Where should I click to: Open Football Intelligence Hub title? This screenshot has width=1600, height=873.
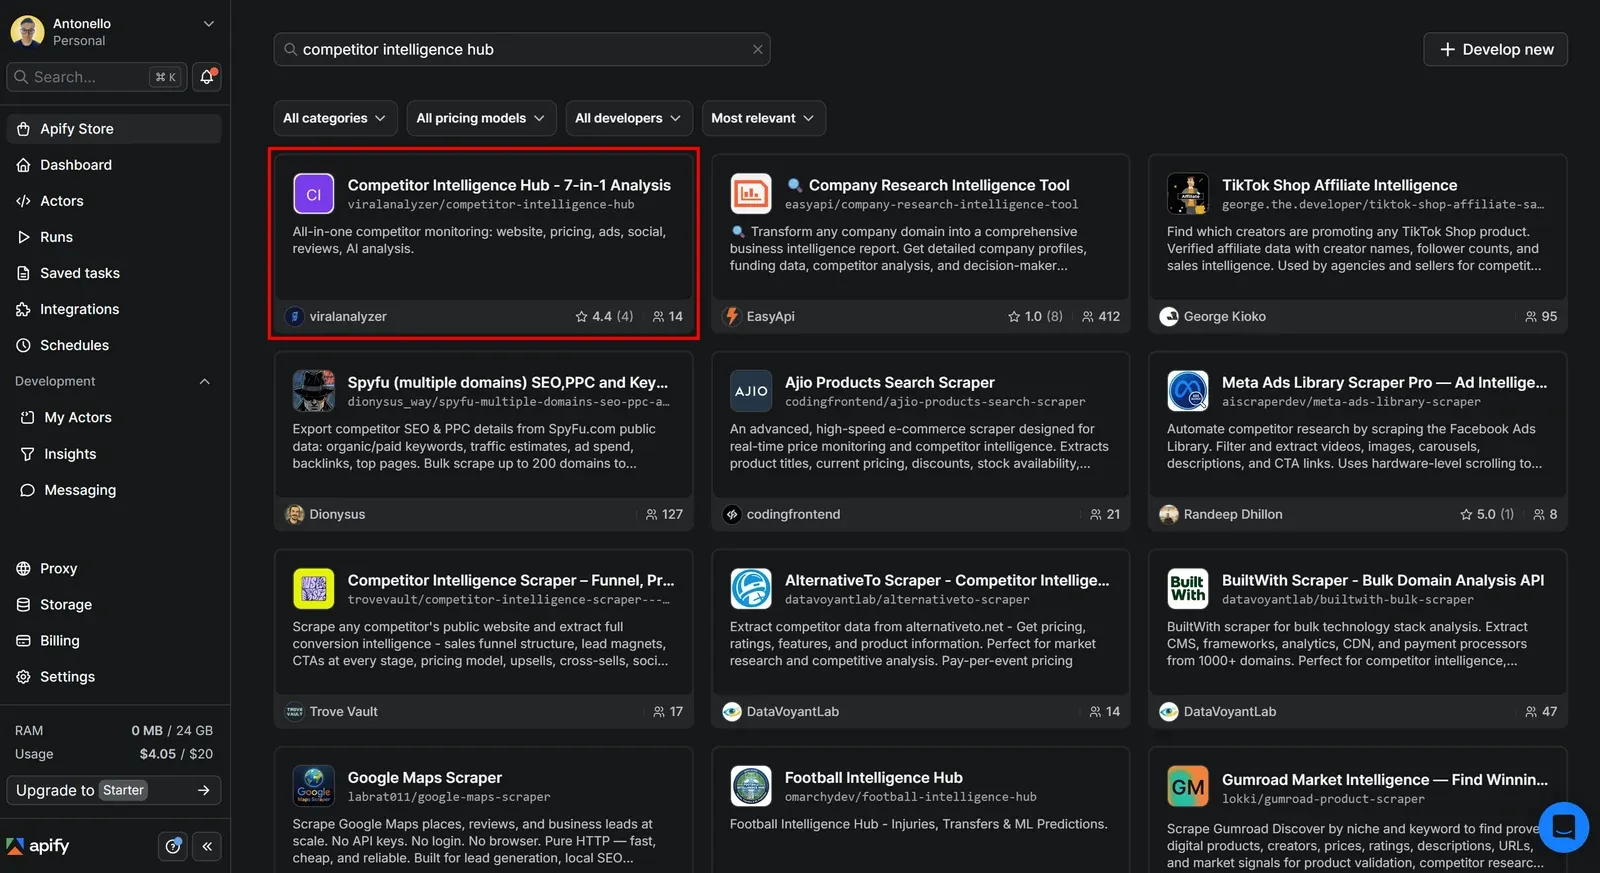[x=873, y=777]
